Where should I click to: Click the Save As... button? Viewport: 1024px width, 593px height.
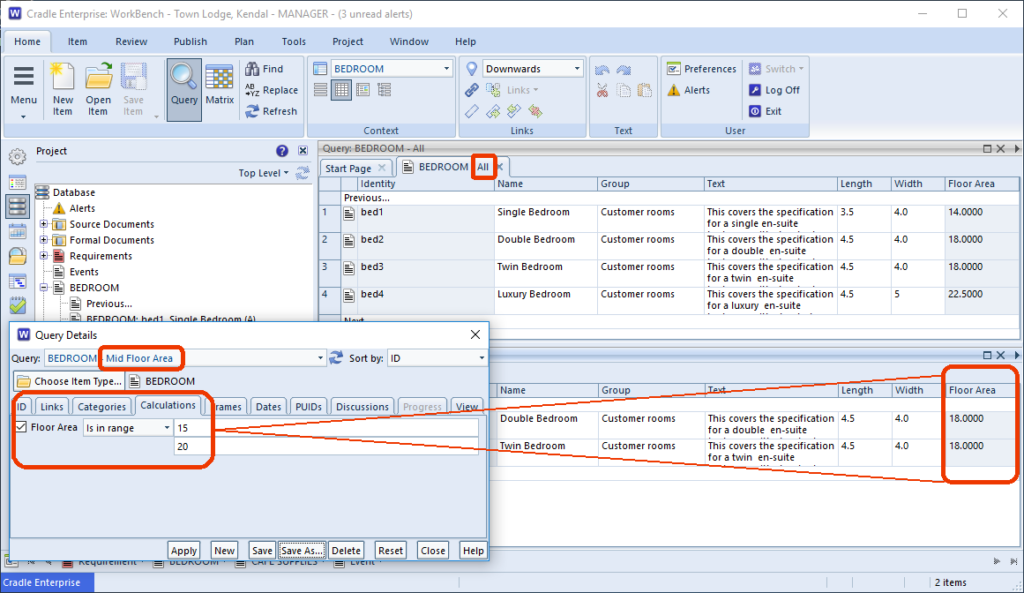coord(301,551)
